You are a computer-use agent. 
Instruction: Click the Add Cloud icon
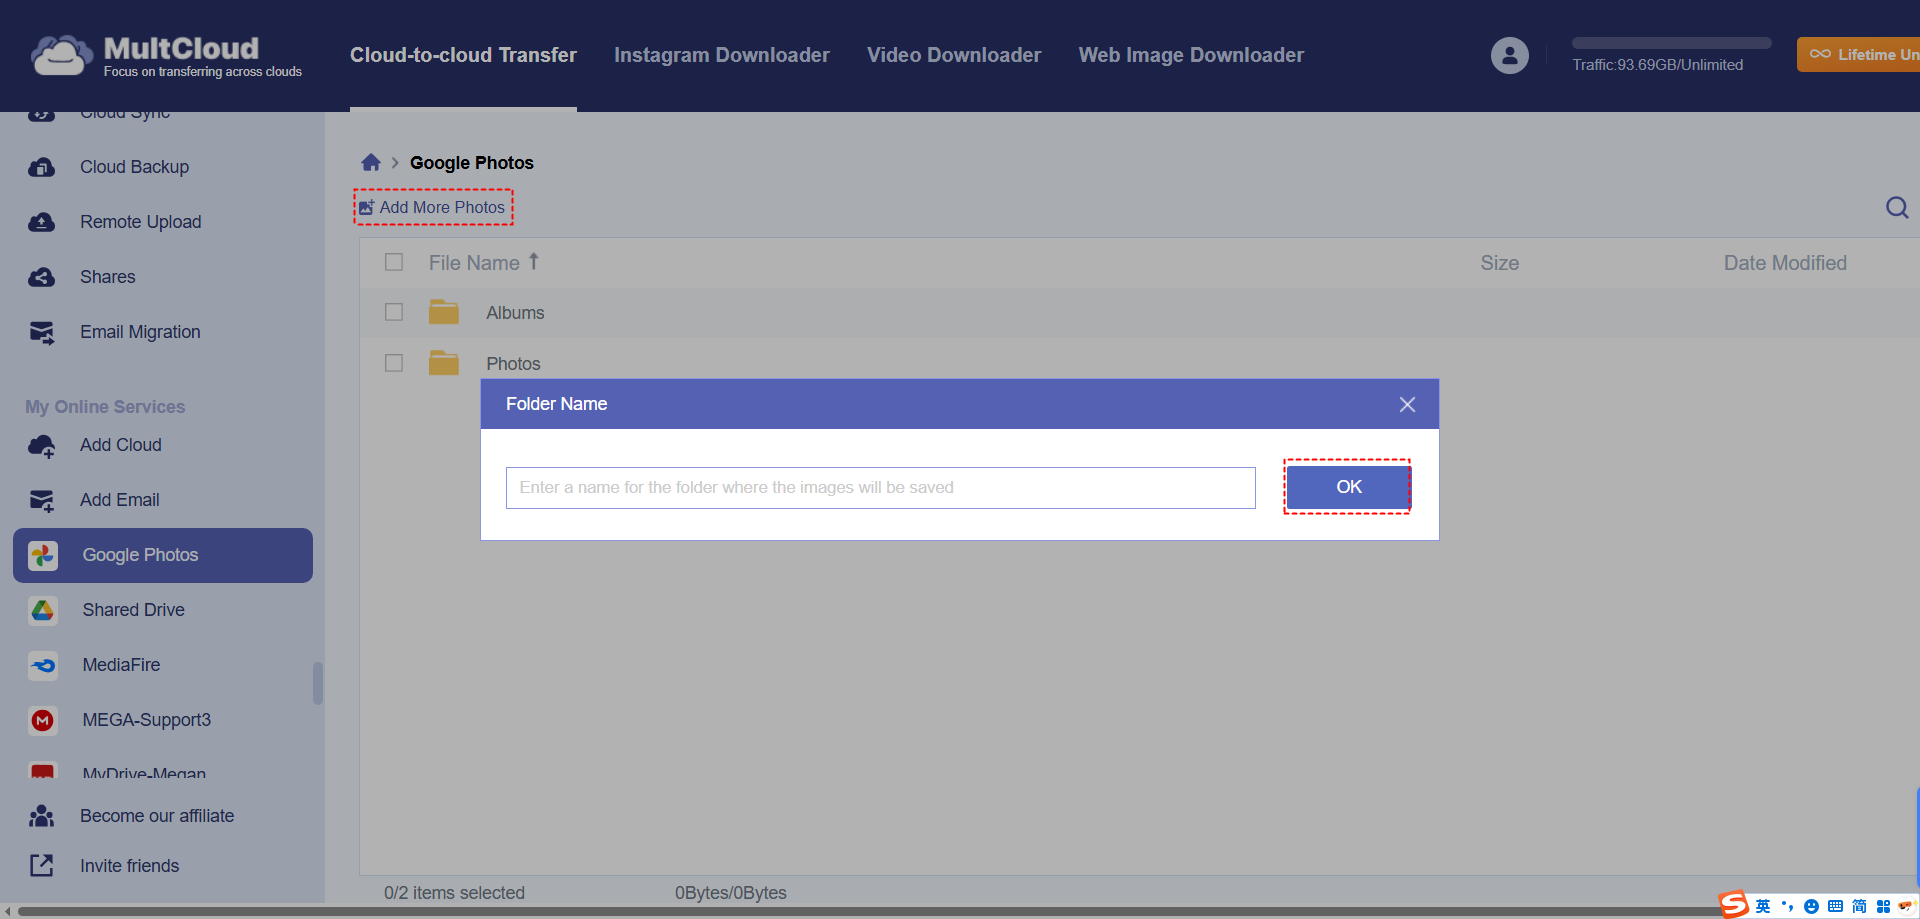[42, 446]
